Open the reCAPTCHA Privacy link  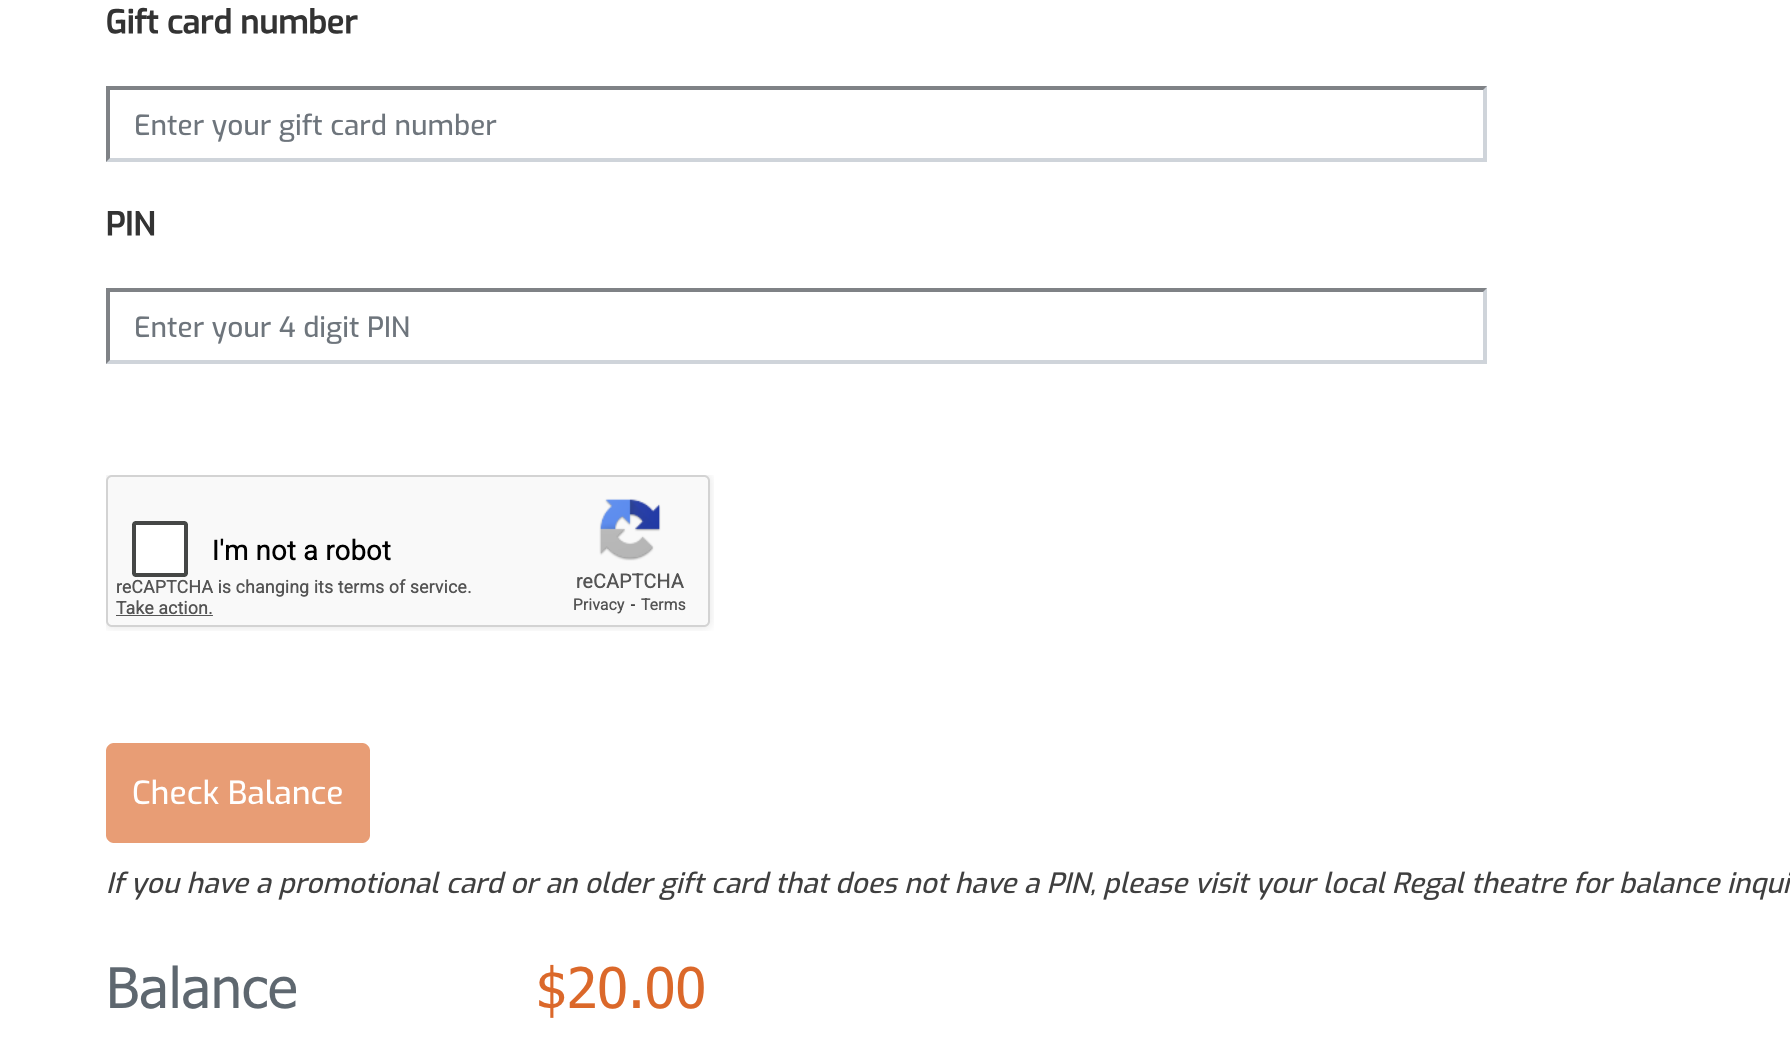(598, 605)
